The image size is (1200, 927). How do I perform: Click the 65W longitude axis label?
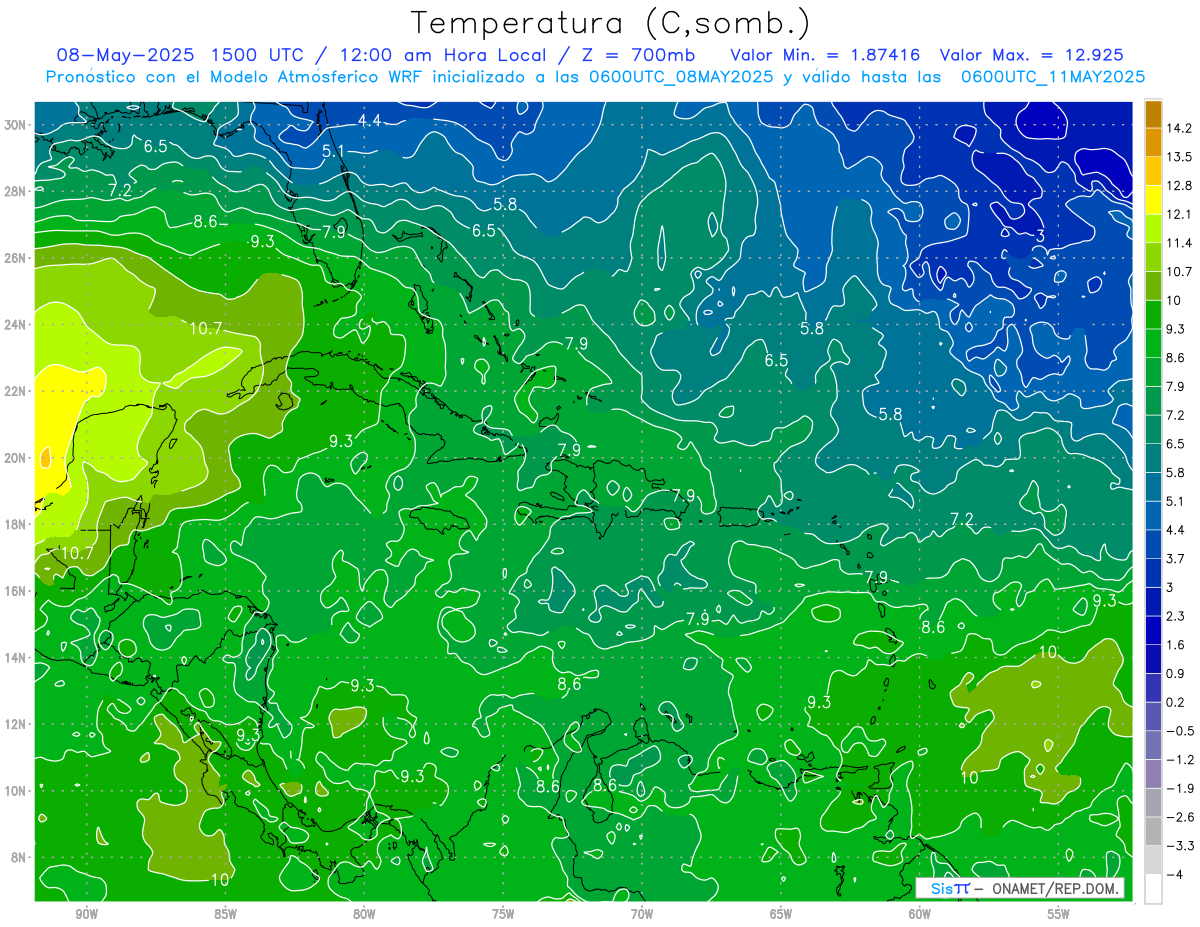(781, 915)
